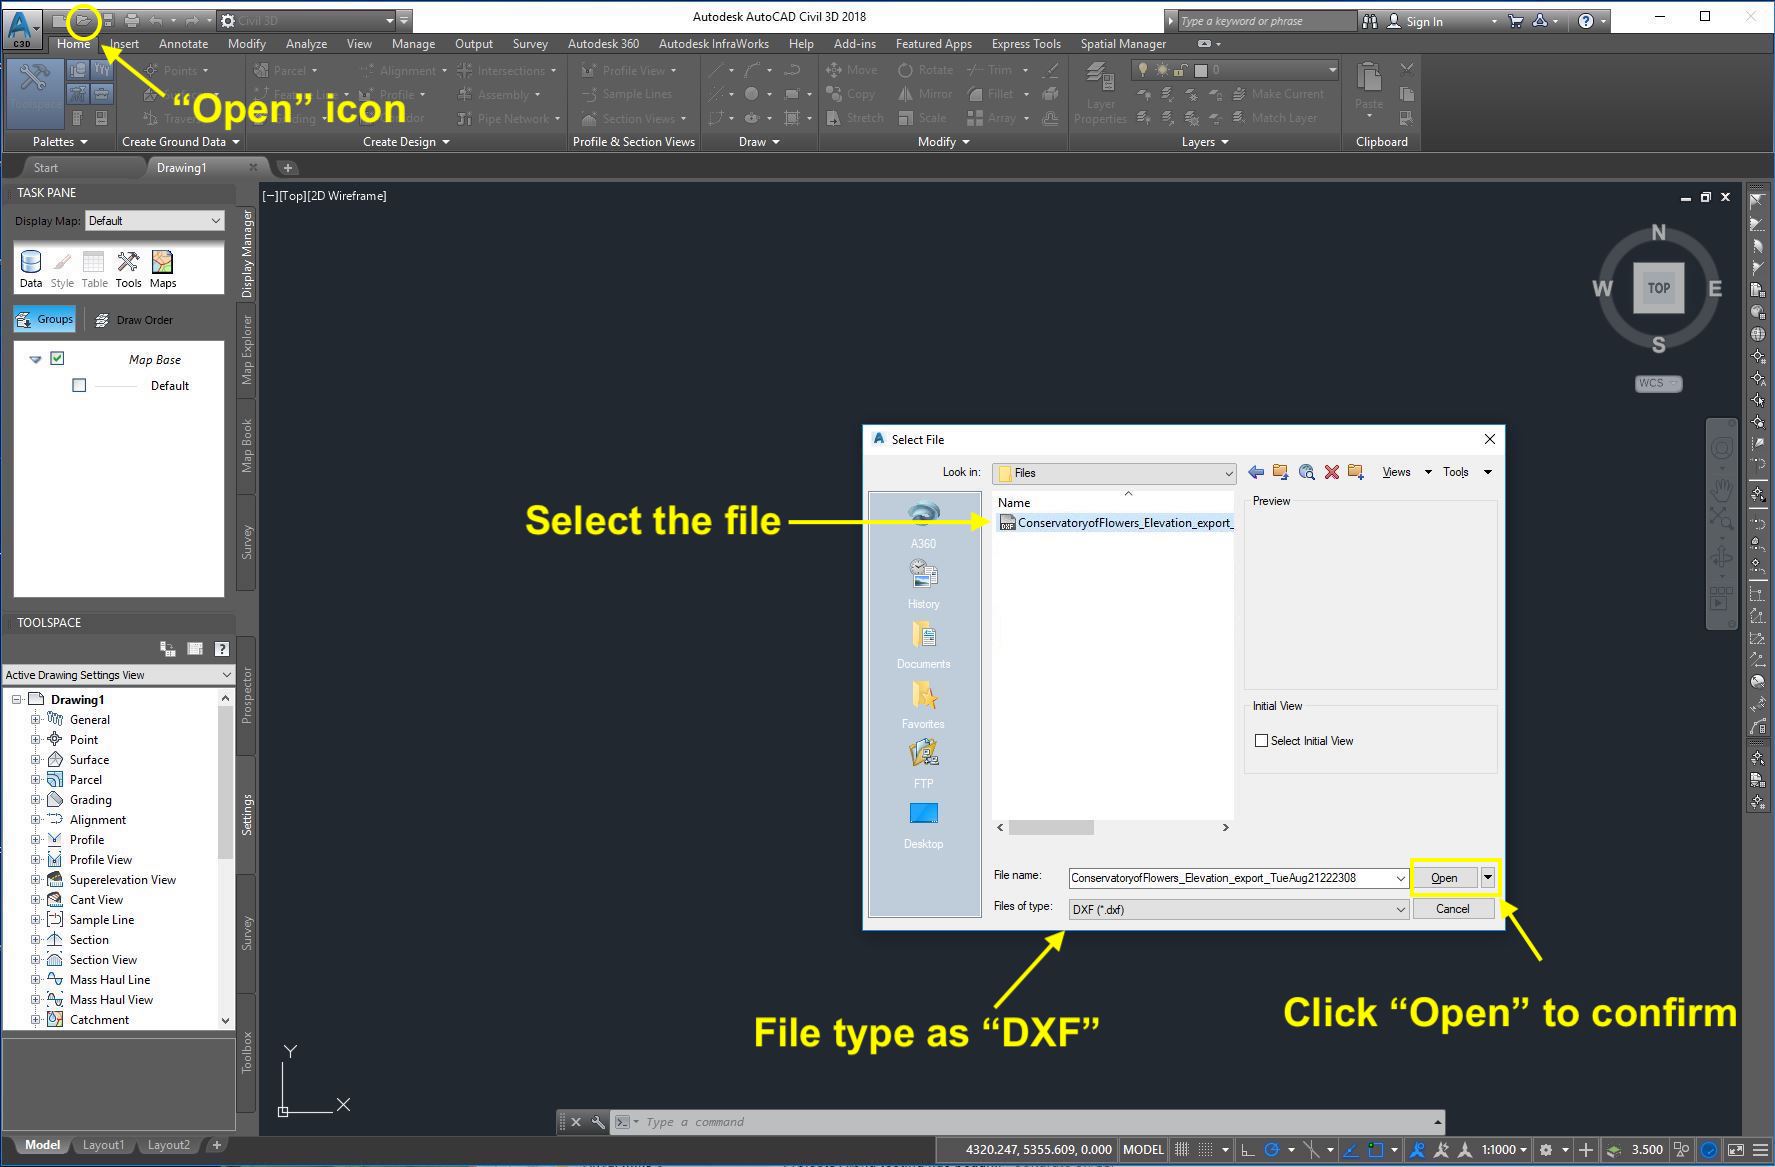Click the Delete red X icon in dialog toolbar
Screen dimensions: 1775x1167
click(1331, 472)
